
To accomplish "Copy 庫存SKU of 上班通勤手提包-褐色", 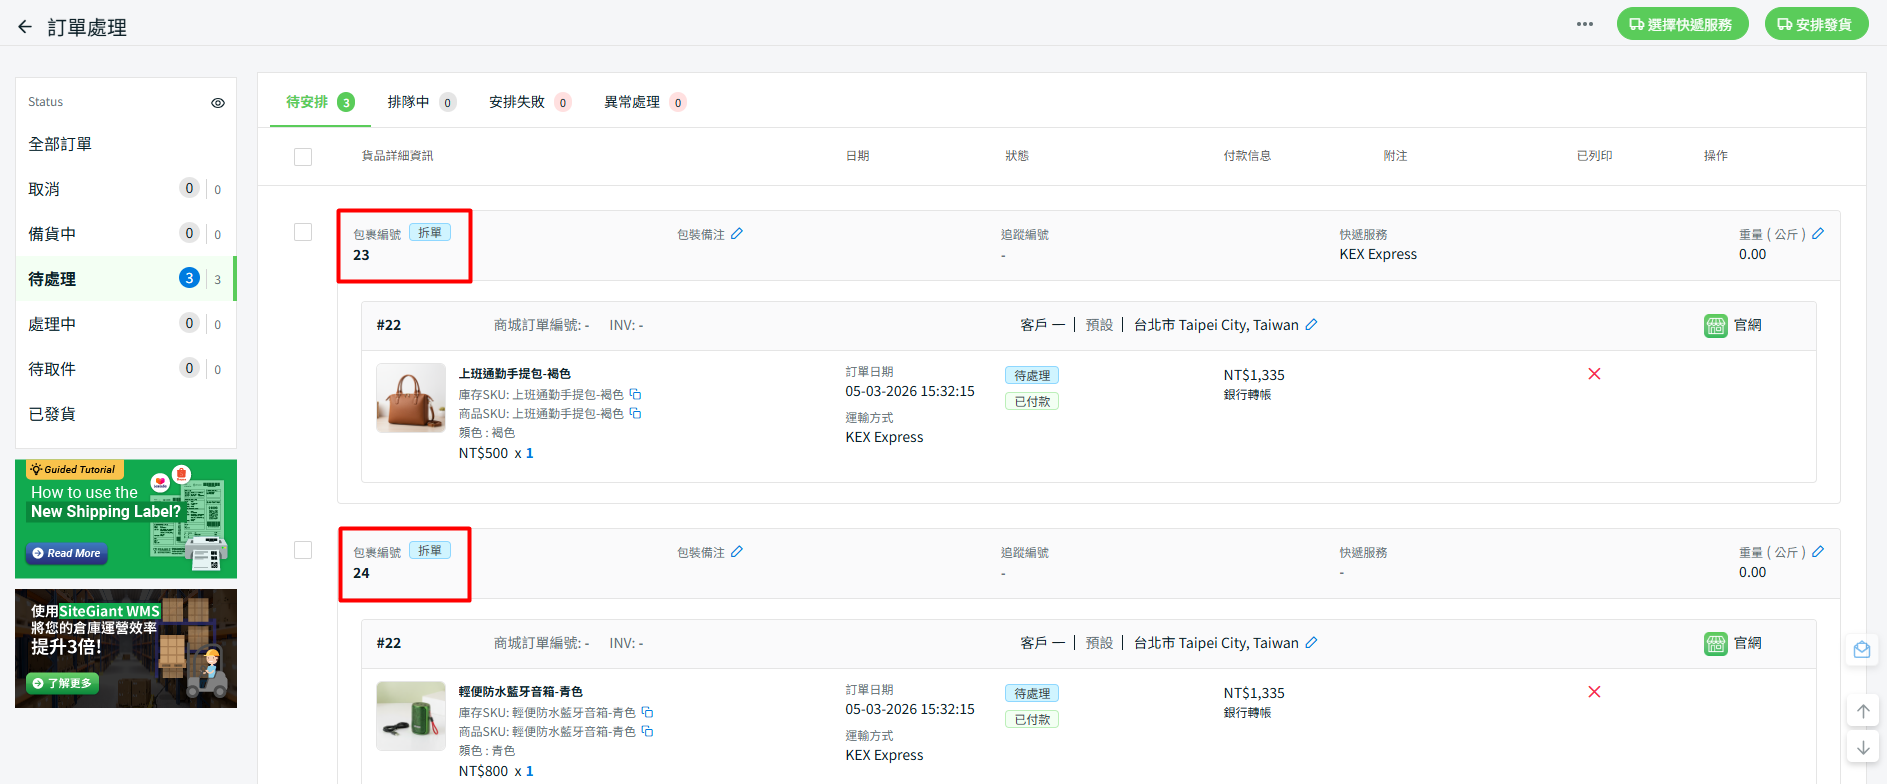I will coord(635,394).
